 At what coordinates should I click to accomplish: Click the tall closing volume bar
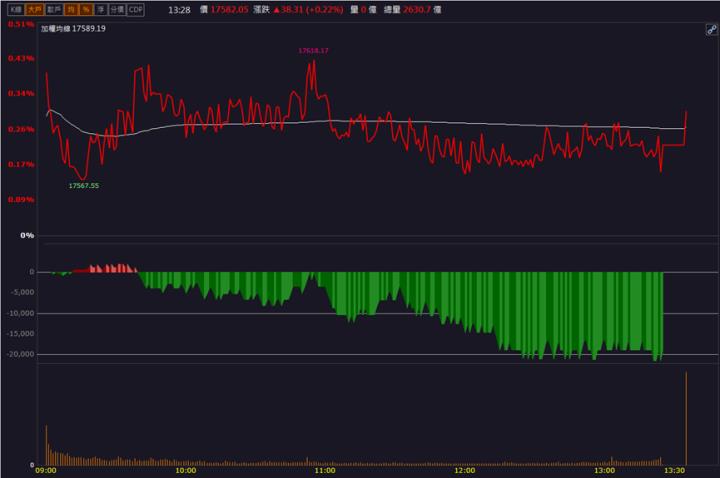point(686,420)
